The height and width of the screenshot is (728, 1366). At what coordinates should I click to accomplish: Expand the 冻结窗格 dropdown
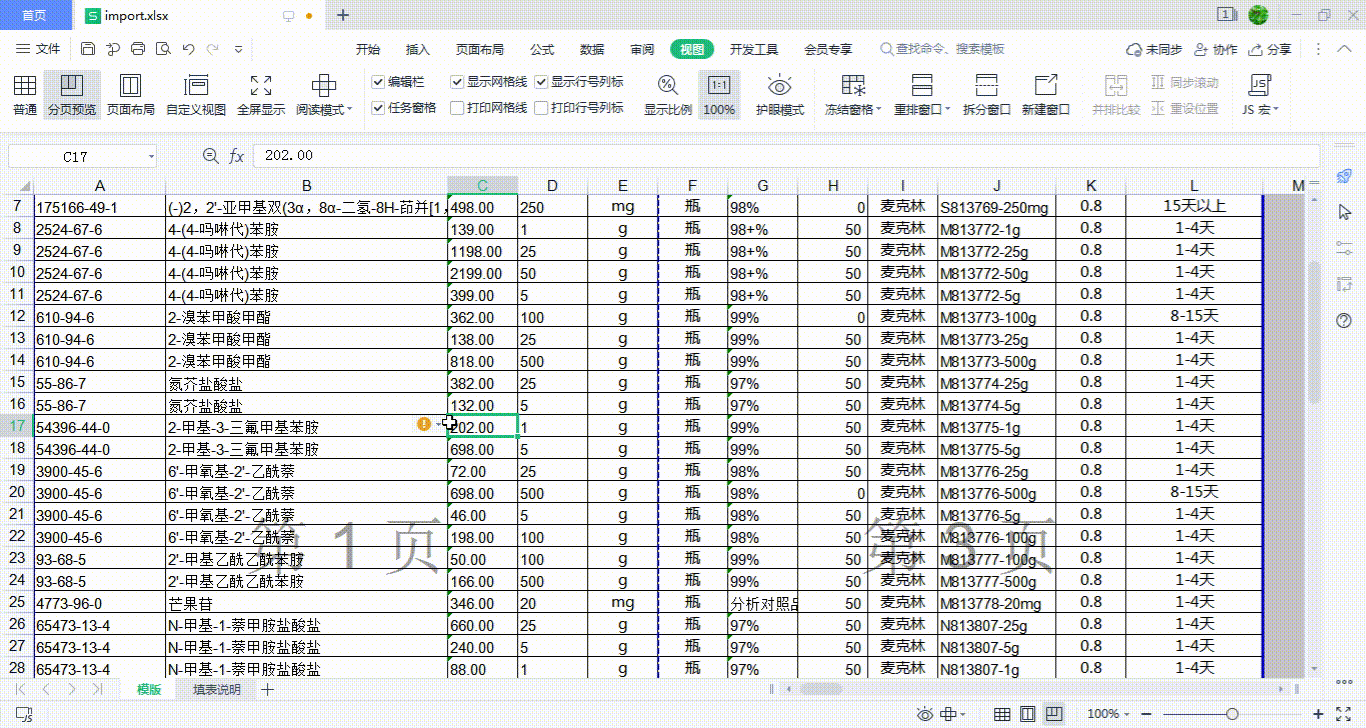tap(879, 110)
